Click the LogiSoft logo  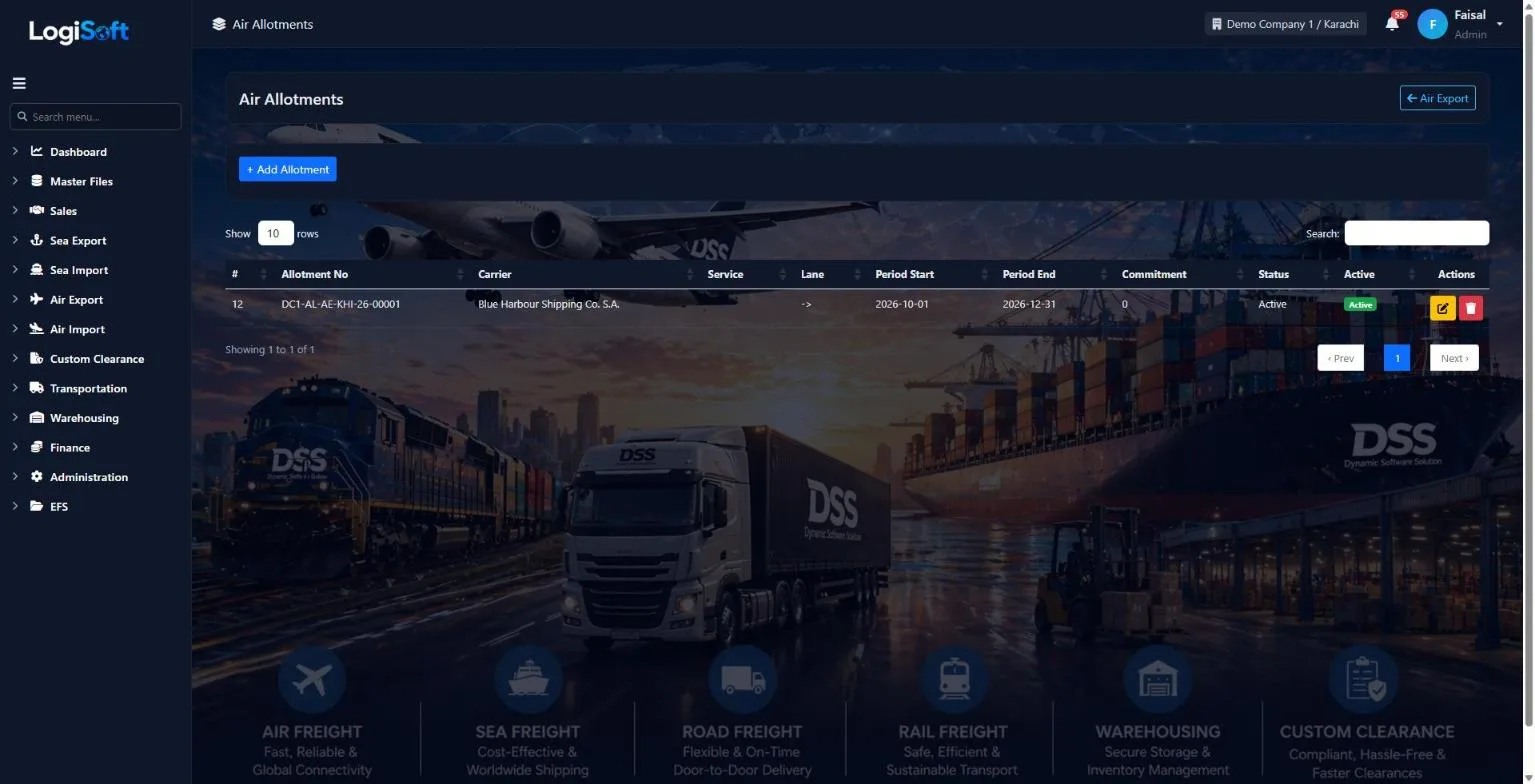coord(78,31)
